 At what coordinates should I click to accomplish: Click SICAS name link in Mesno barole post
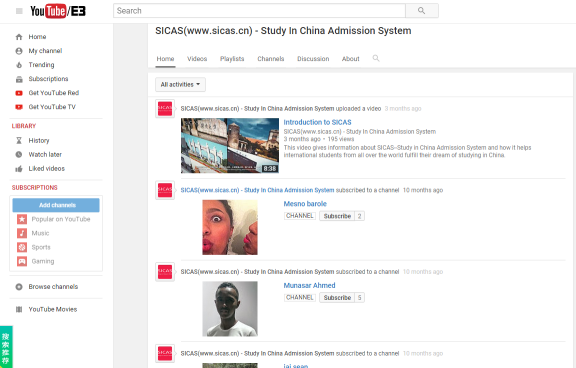pyautogui.click(x=258, y=190)
